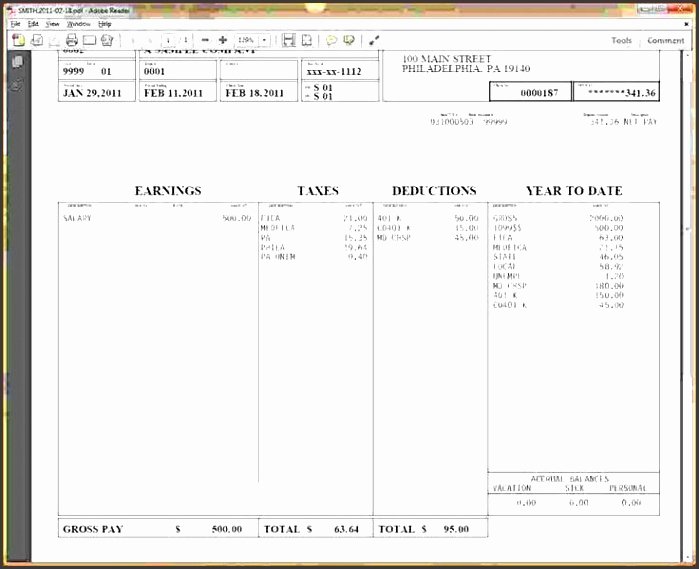
Task: Click the gross pay amount 500.00
Action: (x=227, y=529)
